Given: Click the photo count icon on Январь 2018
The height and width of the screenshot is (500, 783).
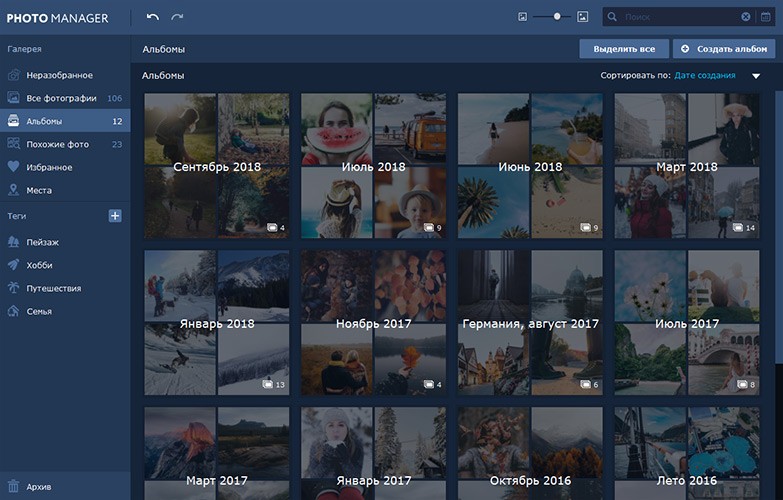Looking at the screenshot, I should point(268,385).
